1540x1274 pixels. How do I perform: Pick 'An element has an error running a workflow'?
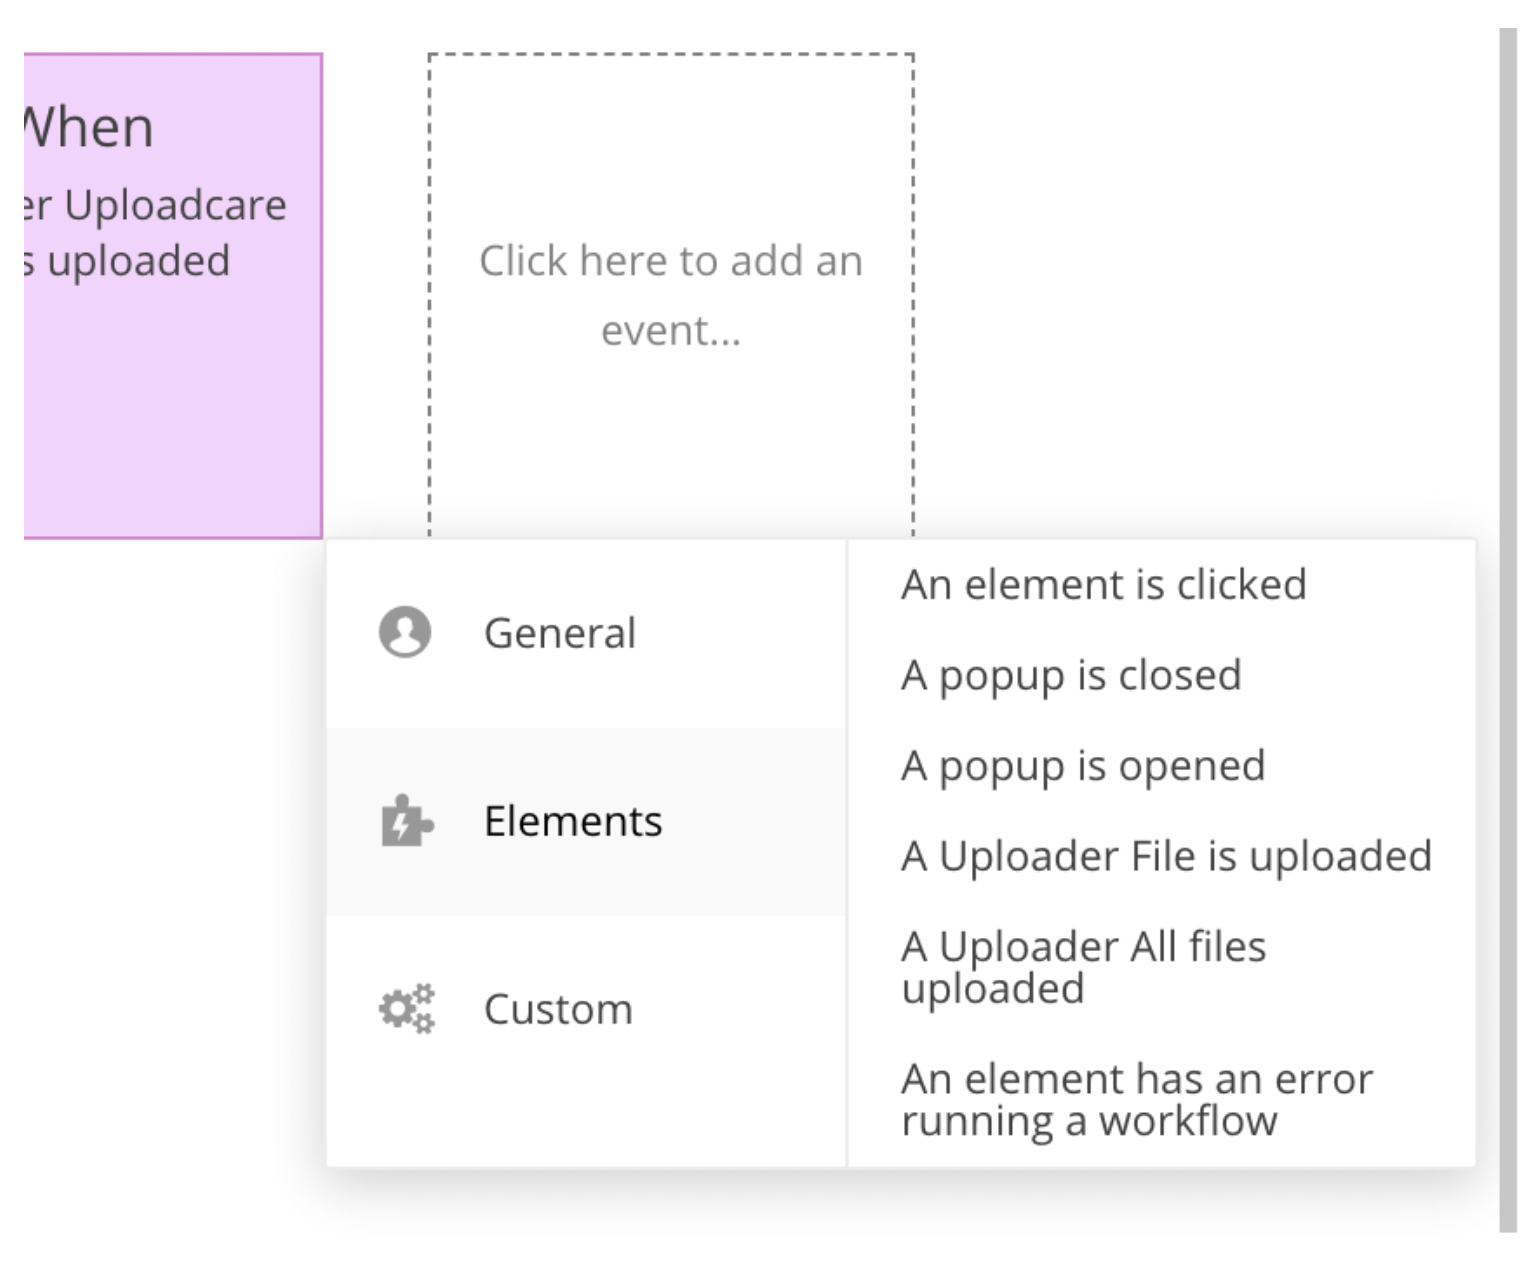click(1137, 1100)
